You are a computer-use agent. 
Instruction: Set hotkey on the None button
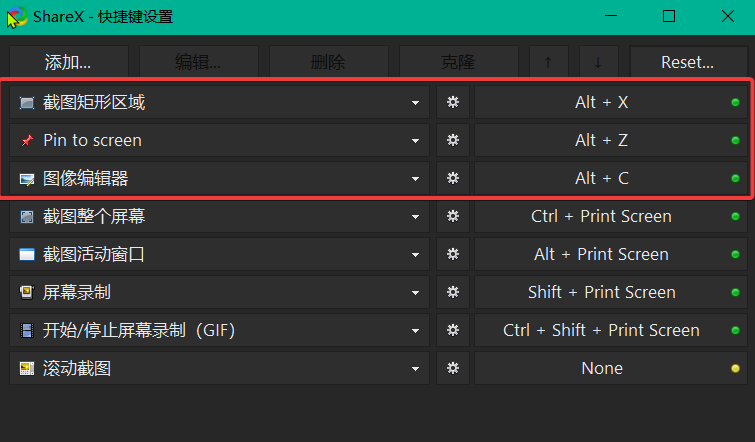click(x=611, y=368)
